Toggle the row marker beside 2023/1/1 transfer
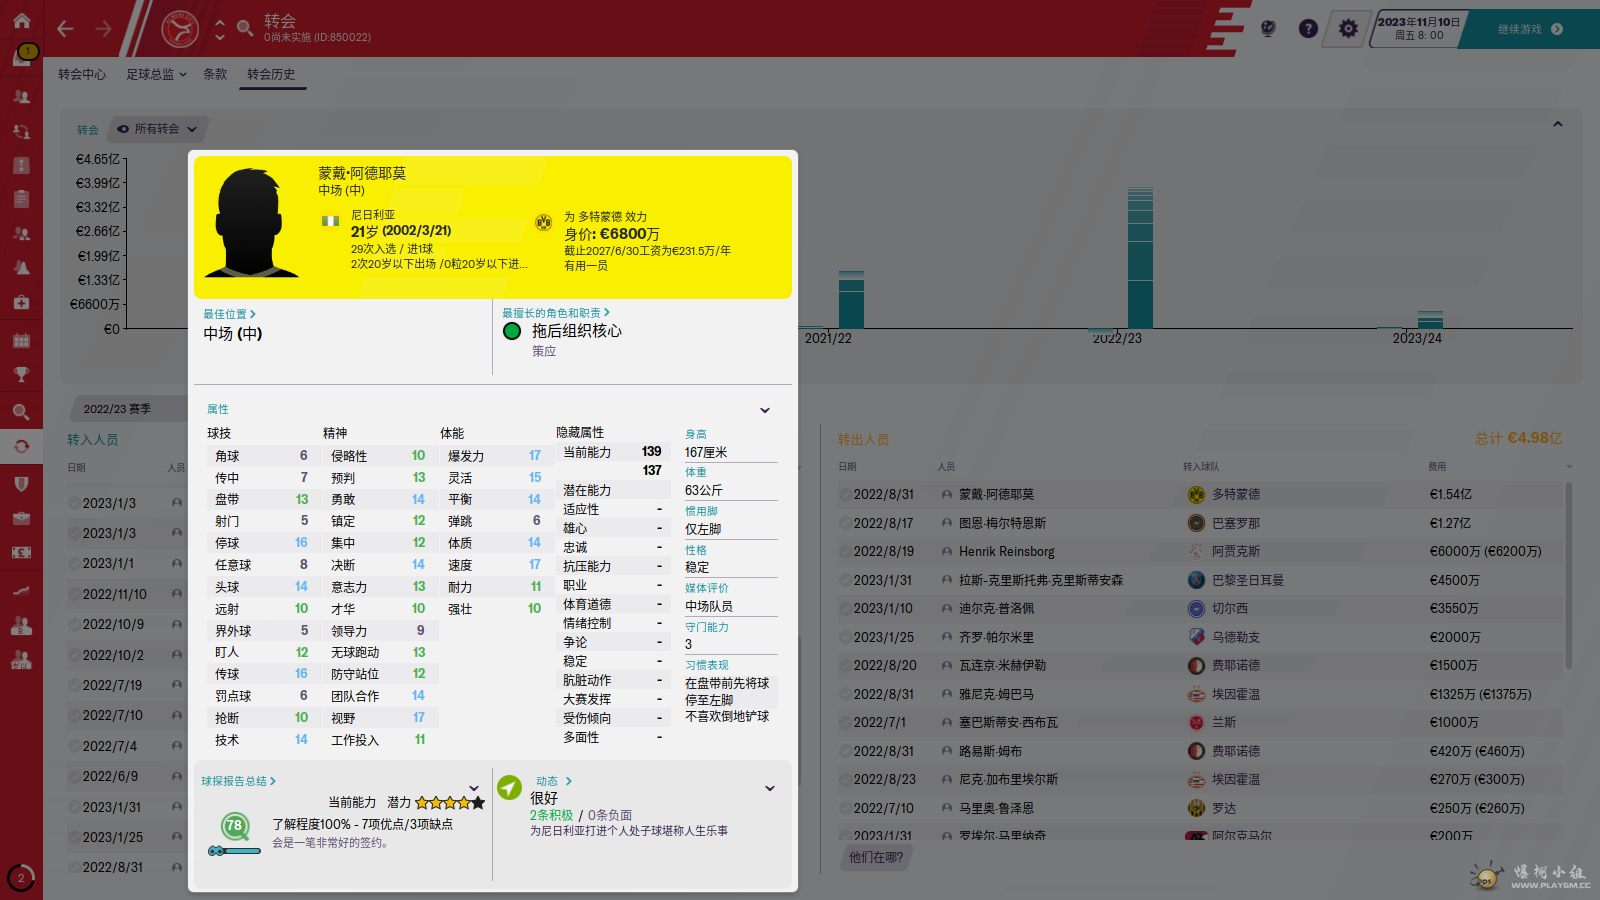 coord(74,564)
